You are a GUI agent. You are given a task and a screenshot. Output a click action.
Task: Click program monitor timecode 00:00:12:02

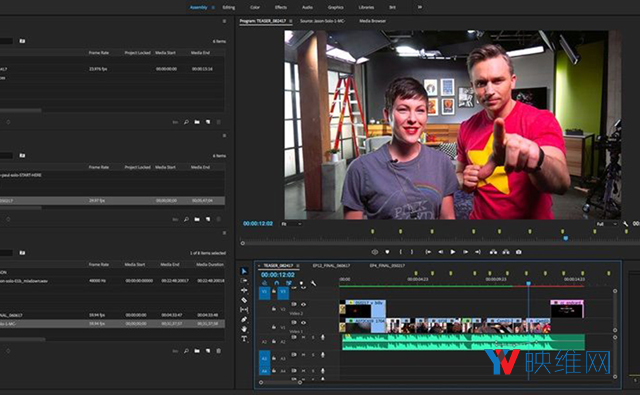(x=258, y=224)
